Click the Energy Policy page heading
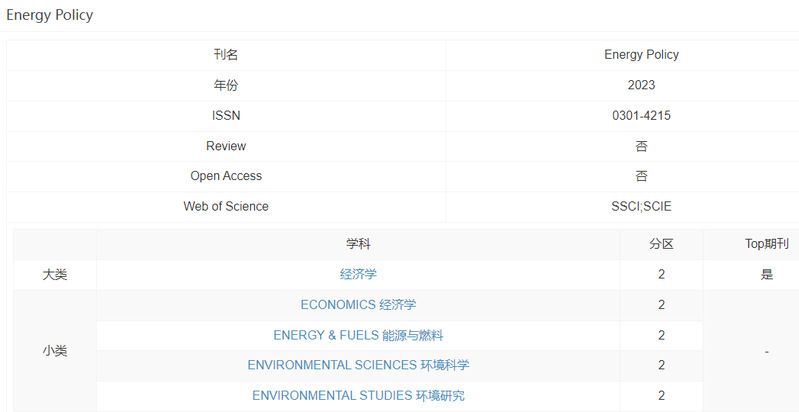 click(x=50, y=15)
